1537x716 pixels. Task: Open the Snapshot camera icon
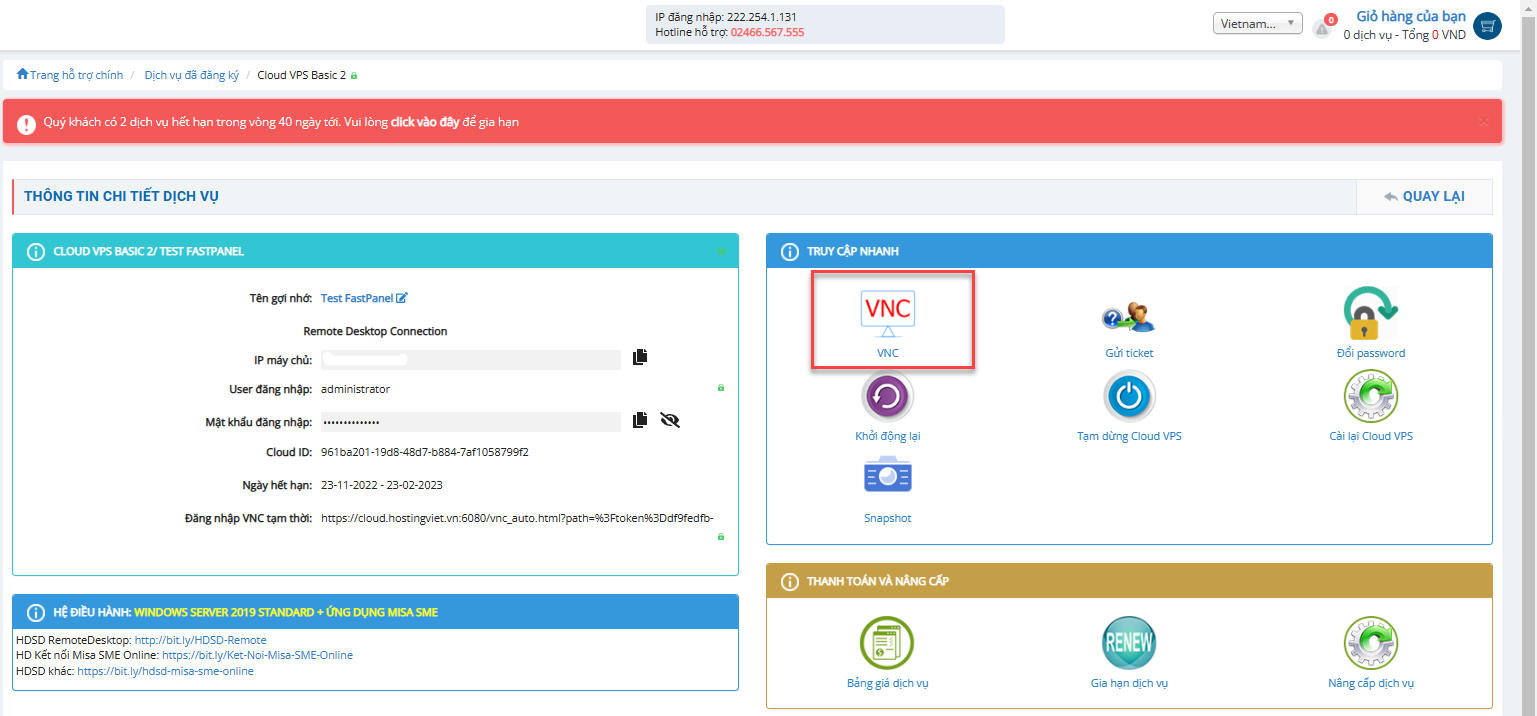887,476
